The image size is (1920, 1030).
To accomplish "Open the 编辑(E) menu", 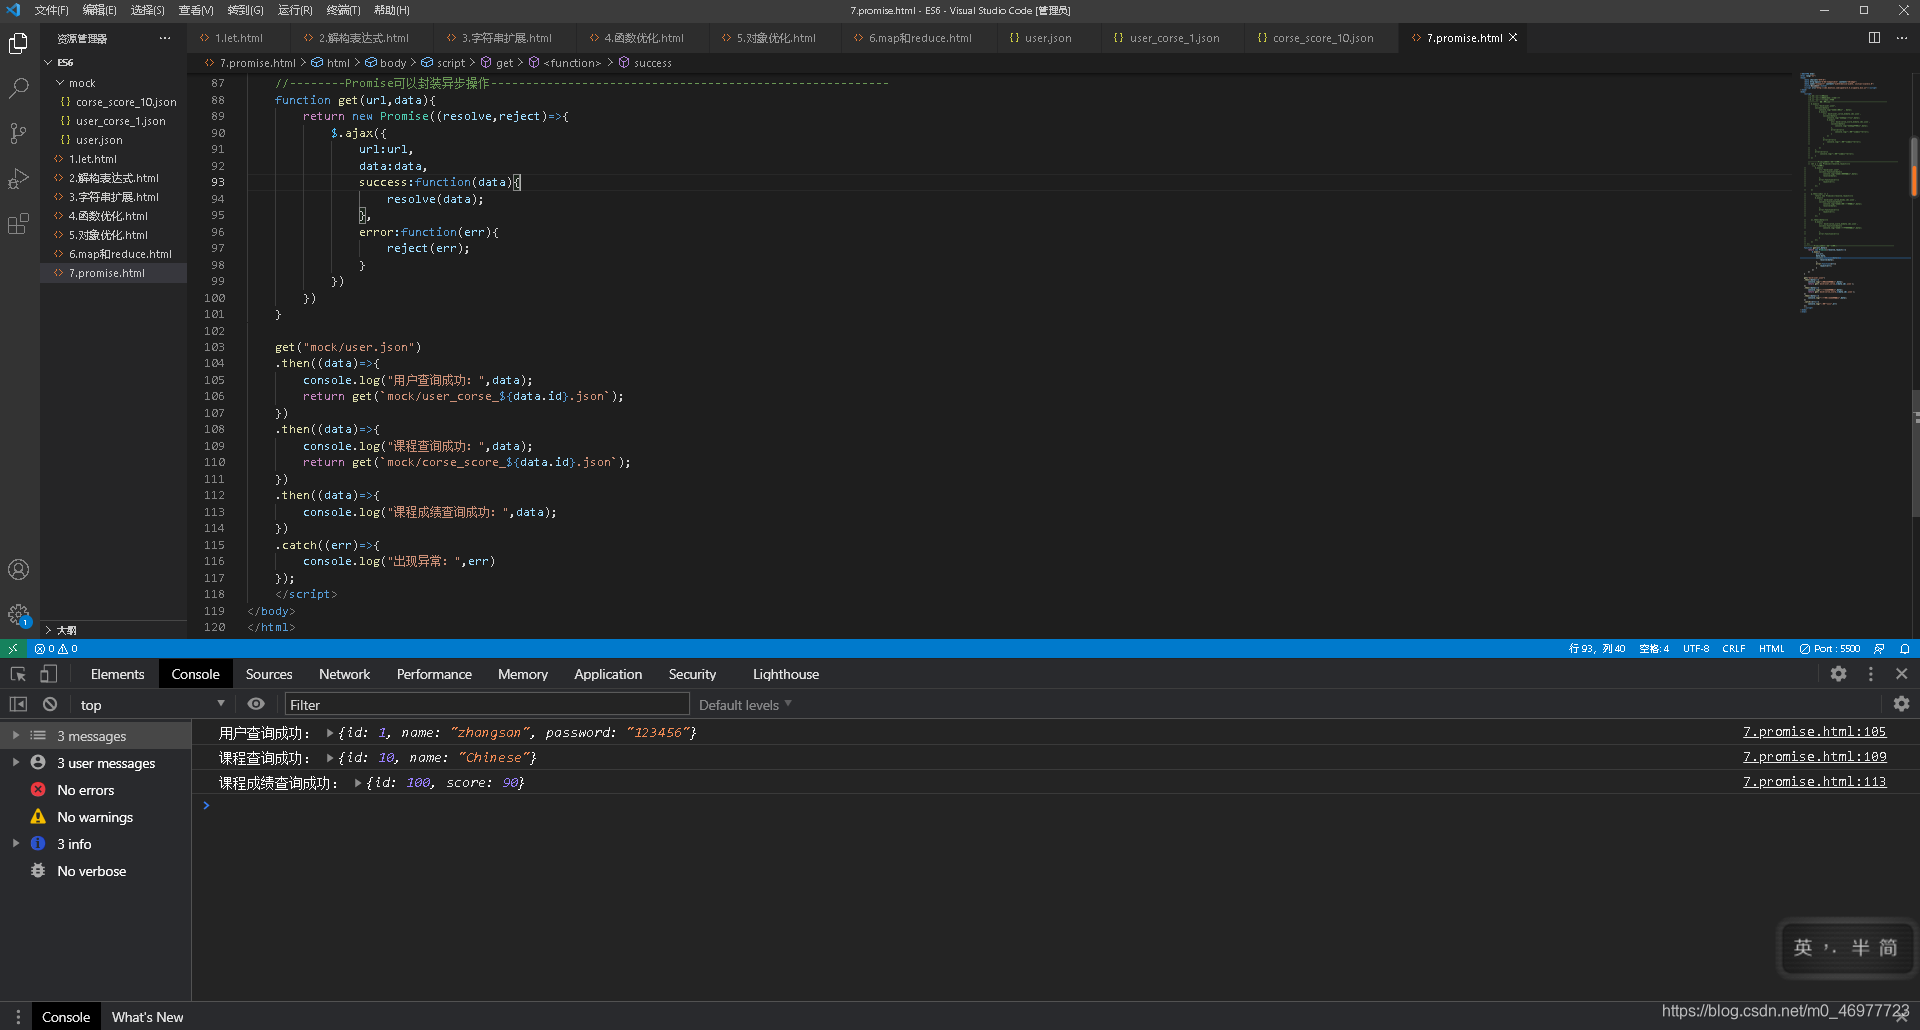I will [99, 10].
